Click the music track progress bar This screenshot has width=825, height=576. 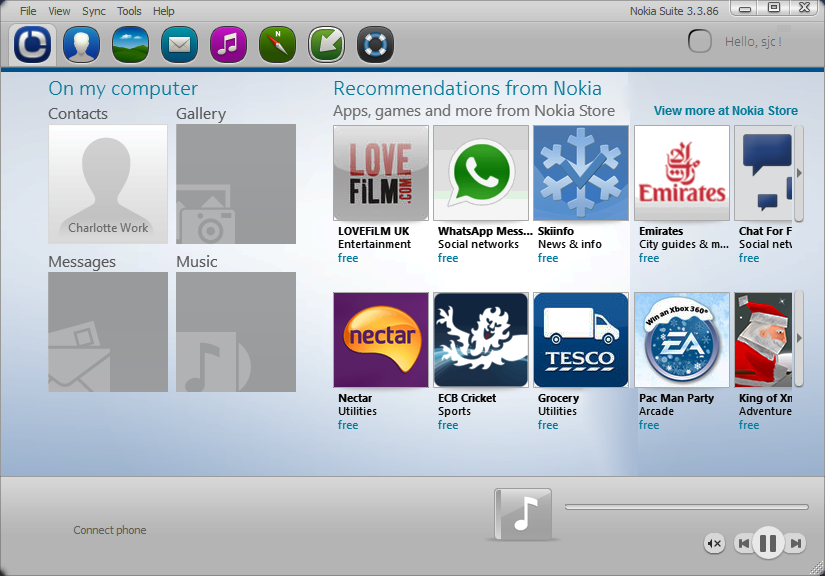[x=687, y=507]
